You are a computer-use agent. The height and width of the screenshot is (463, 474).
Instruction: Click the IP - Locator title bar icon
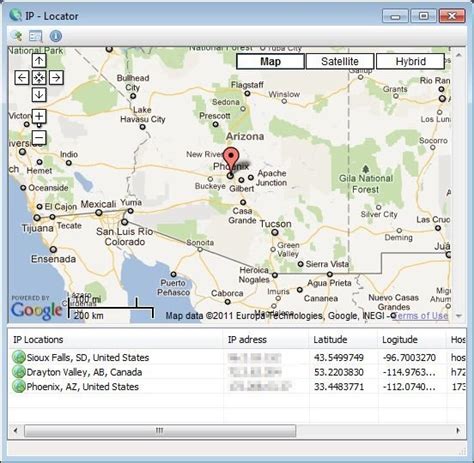click(x=16, y=15)
